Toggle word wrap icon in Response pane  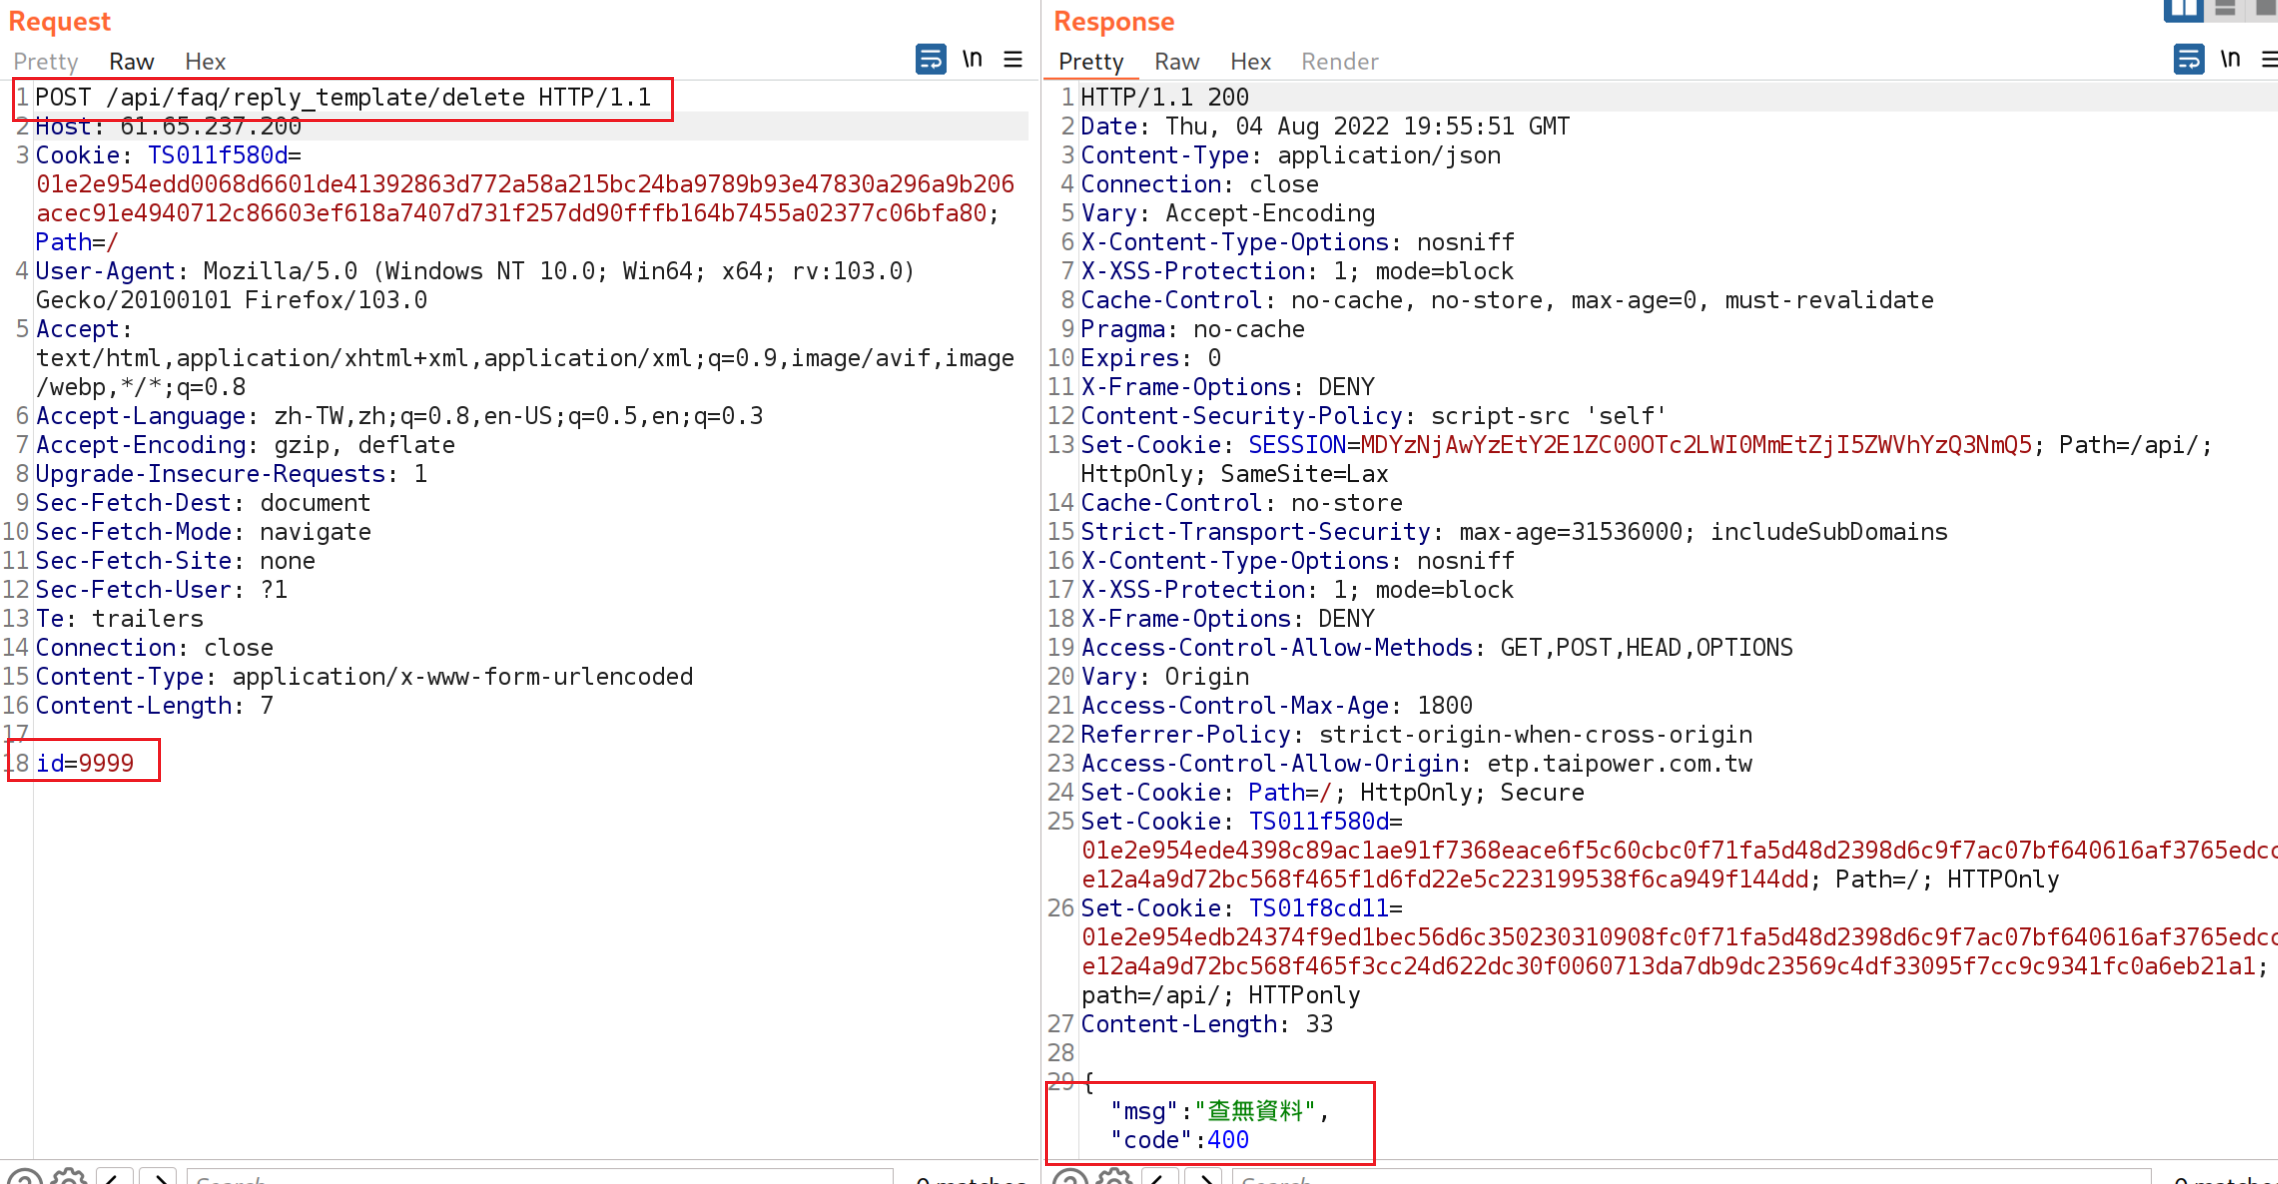[x=2188, y=59]
